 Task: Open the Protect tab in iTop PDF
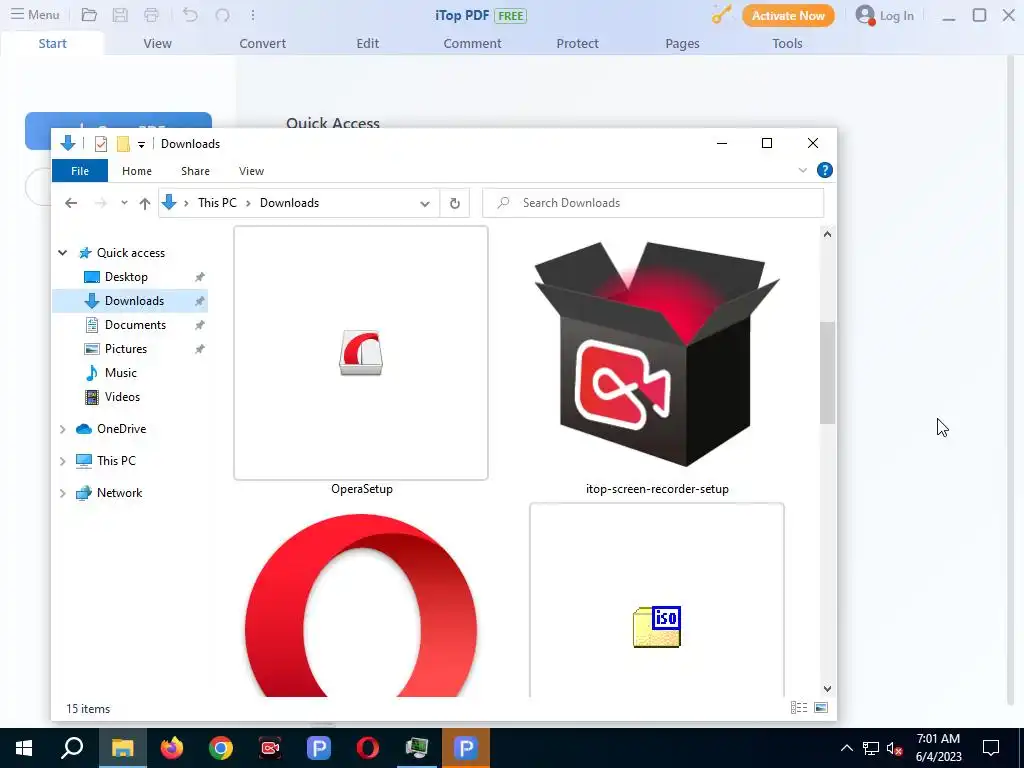[577, 43]
